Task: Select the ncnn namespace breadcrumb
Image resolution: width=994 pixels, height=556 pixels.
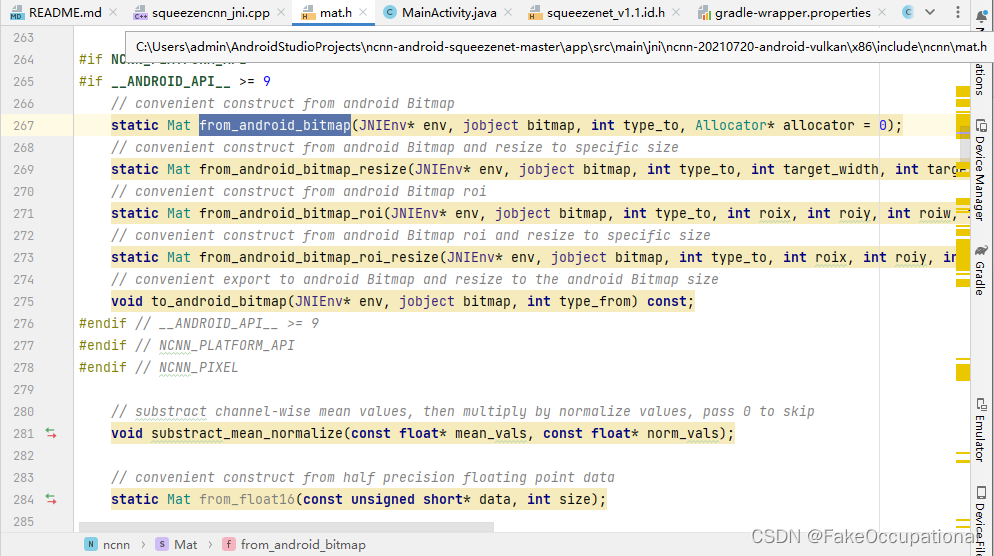Action: pyautogui.click(x=116, y=545)
